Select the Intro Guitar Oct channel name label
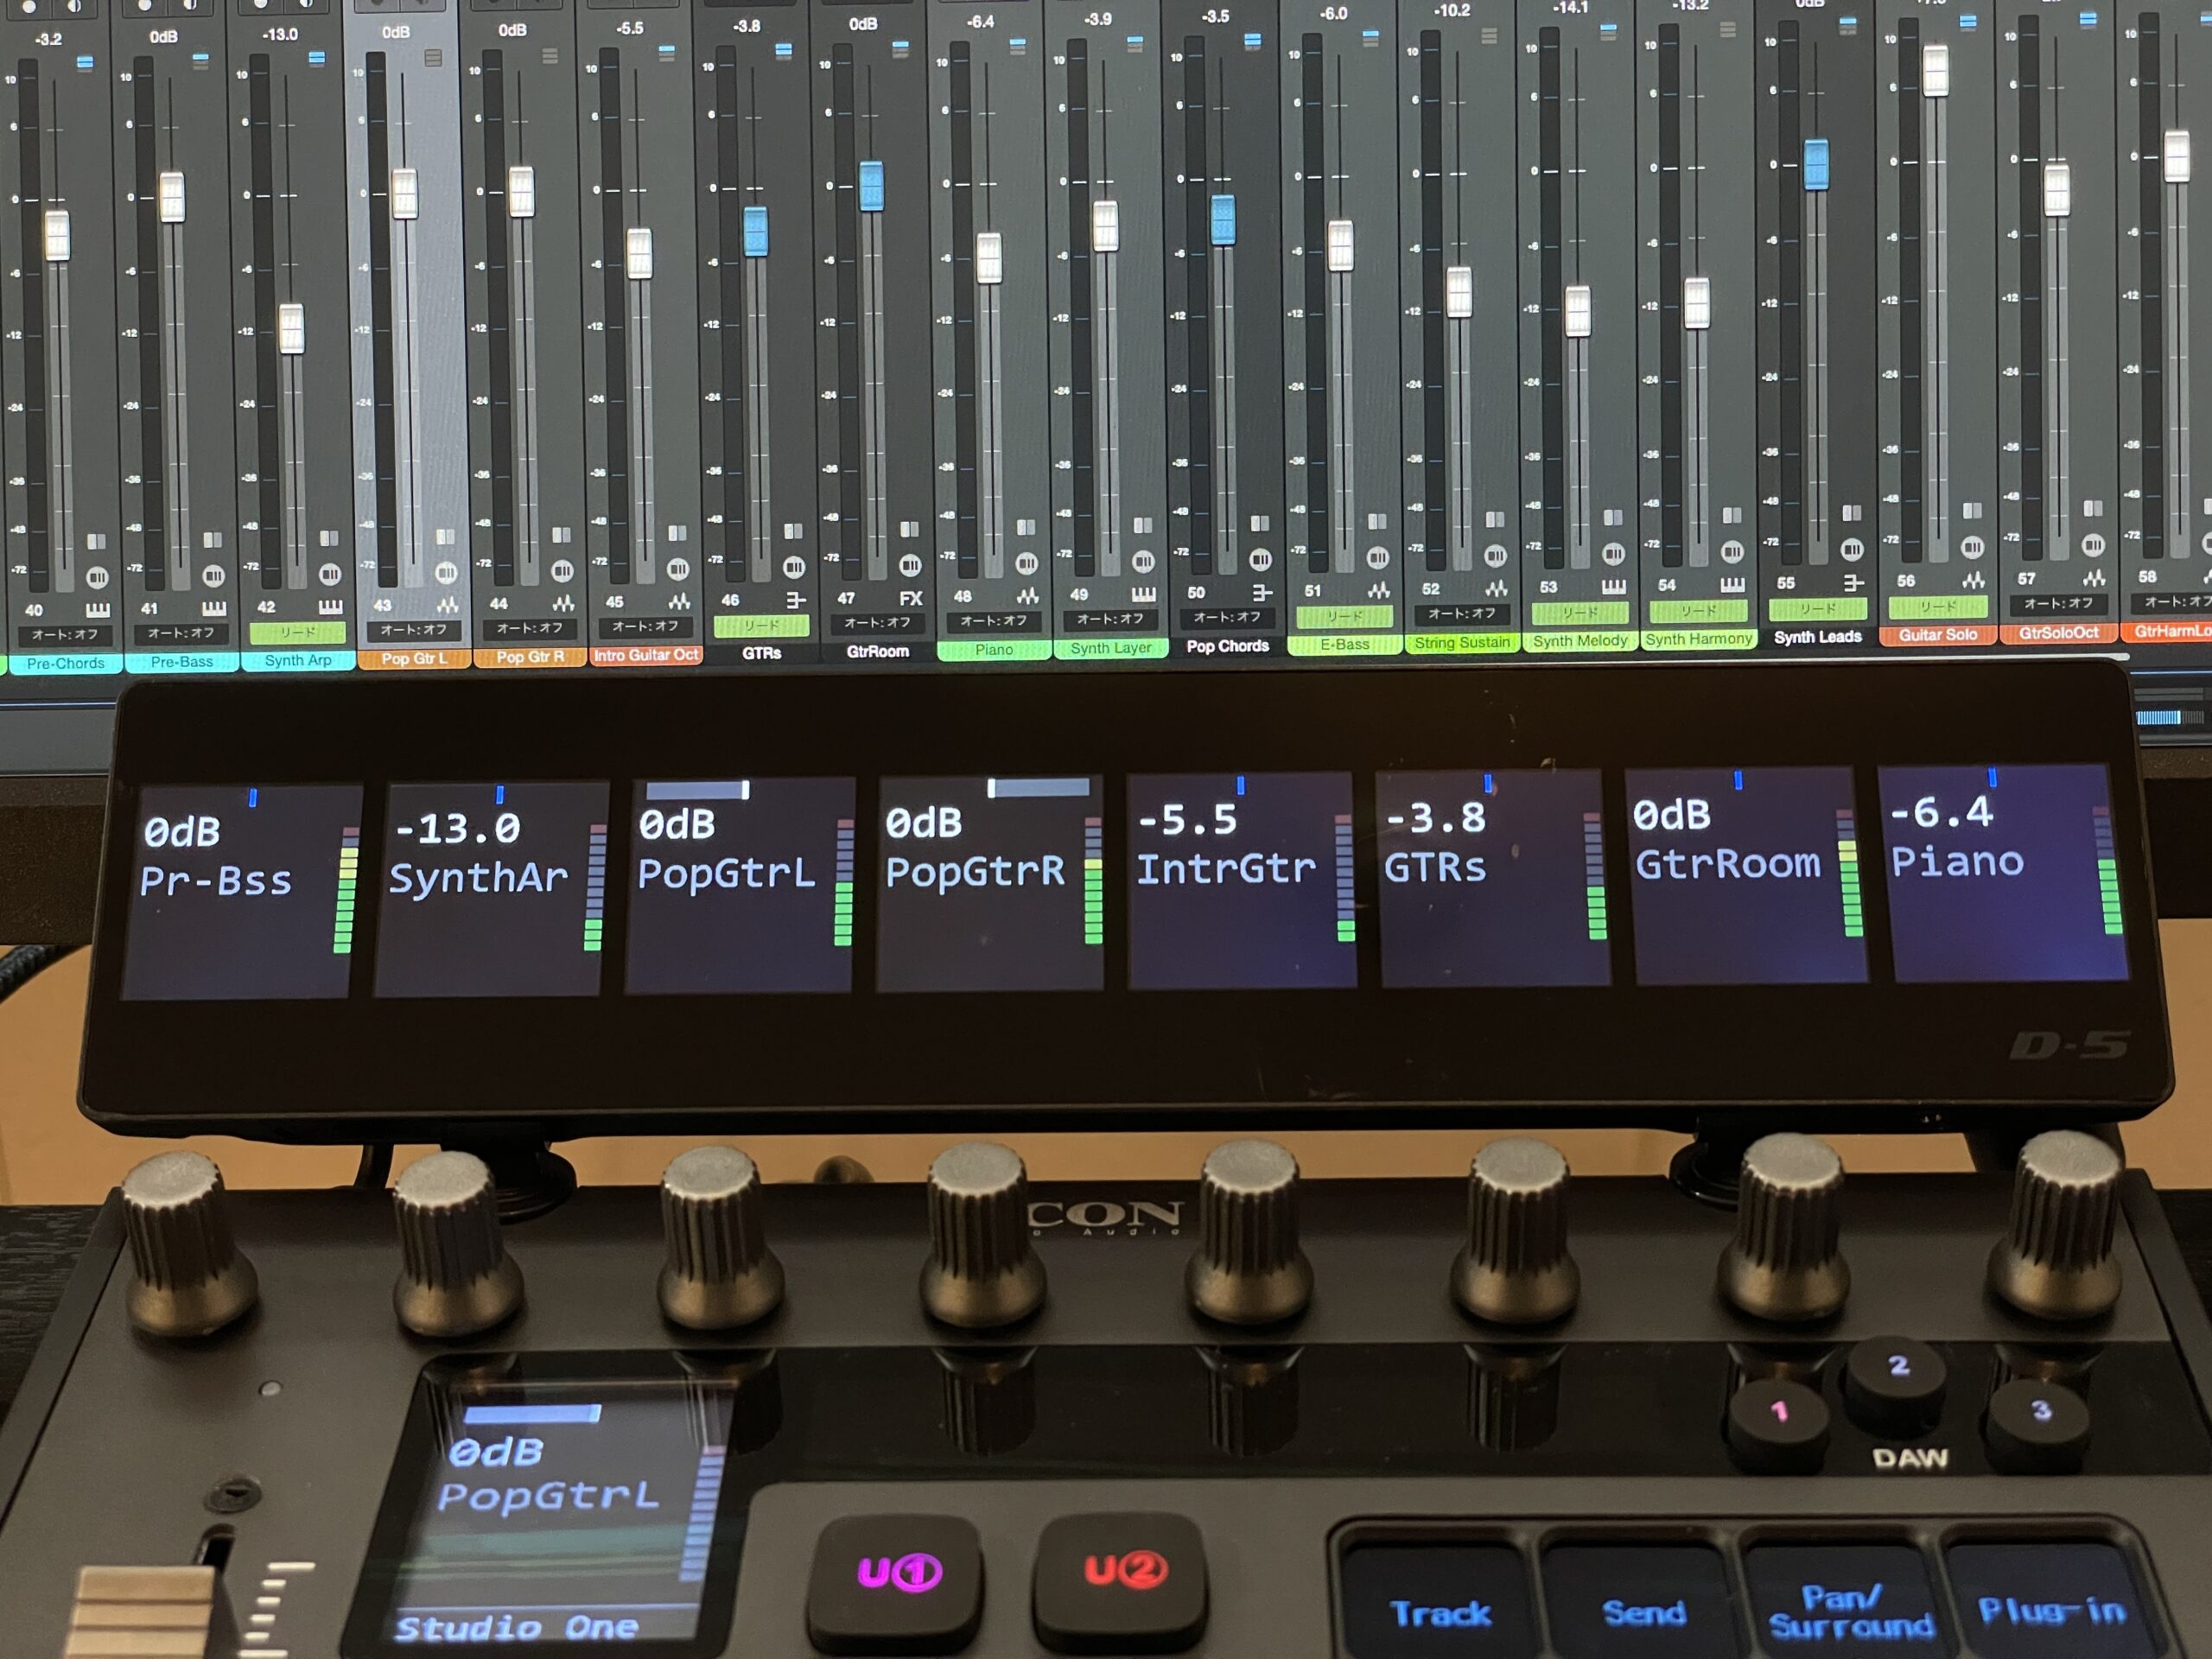2212x1659 pixels. pyautogui.click(x=646, y=655)
